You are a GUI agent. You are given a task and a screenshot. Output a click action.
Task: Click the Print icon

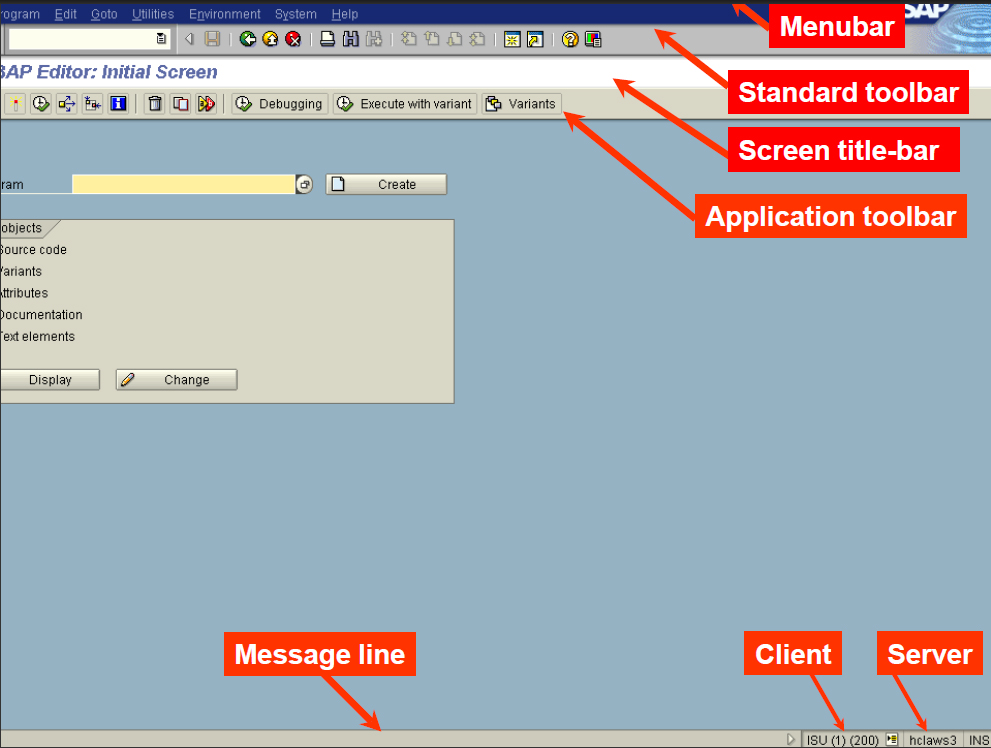point(327,39)
